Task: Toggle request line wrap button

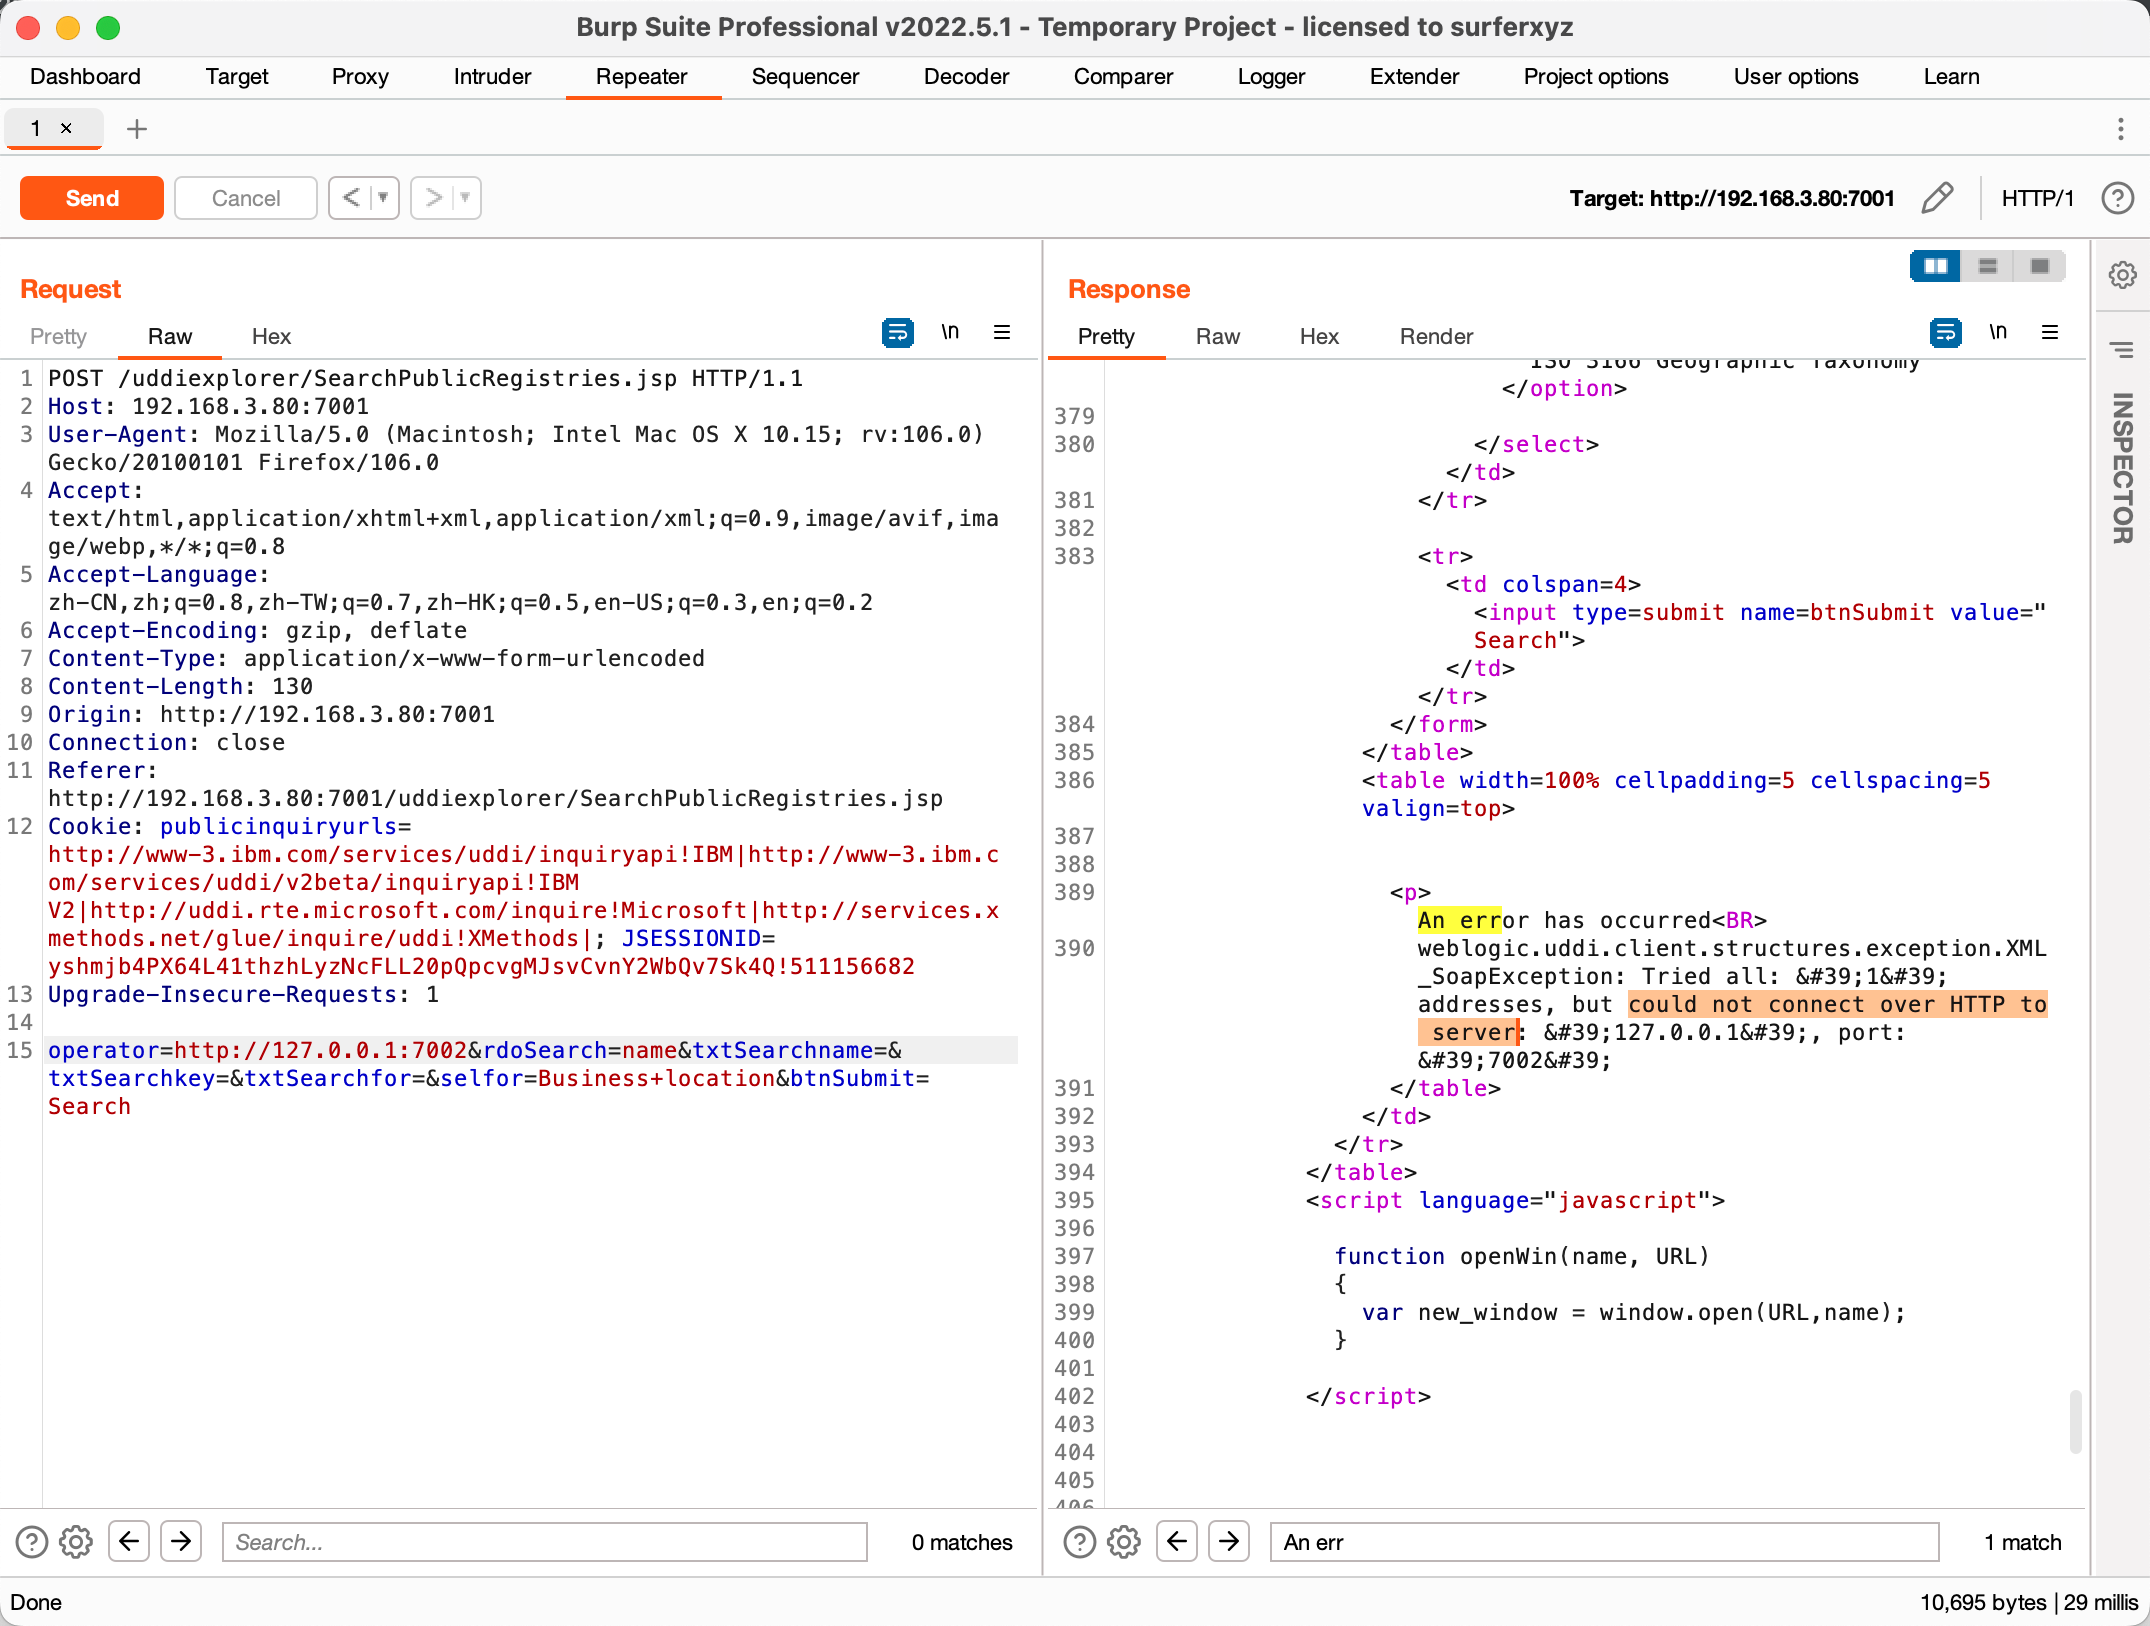Action: pyautogui.click(x=897, y=333)
